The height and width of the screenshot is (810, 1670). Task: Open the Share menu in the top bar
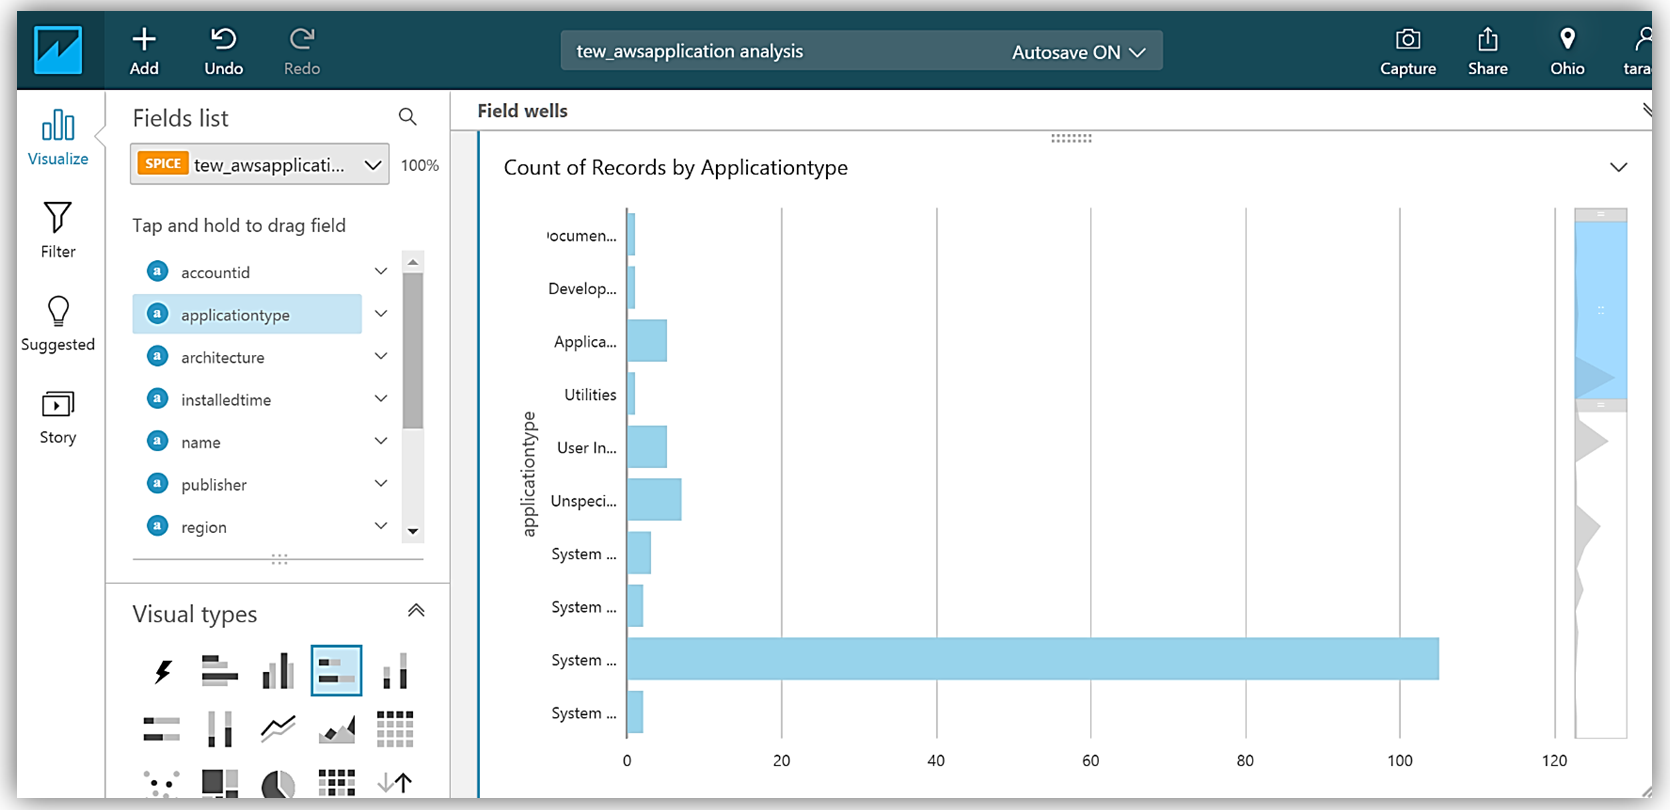[x=1487, y=51]
